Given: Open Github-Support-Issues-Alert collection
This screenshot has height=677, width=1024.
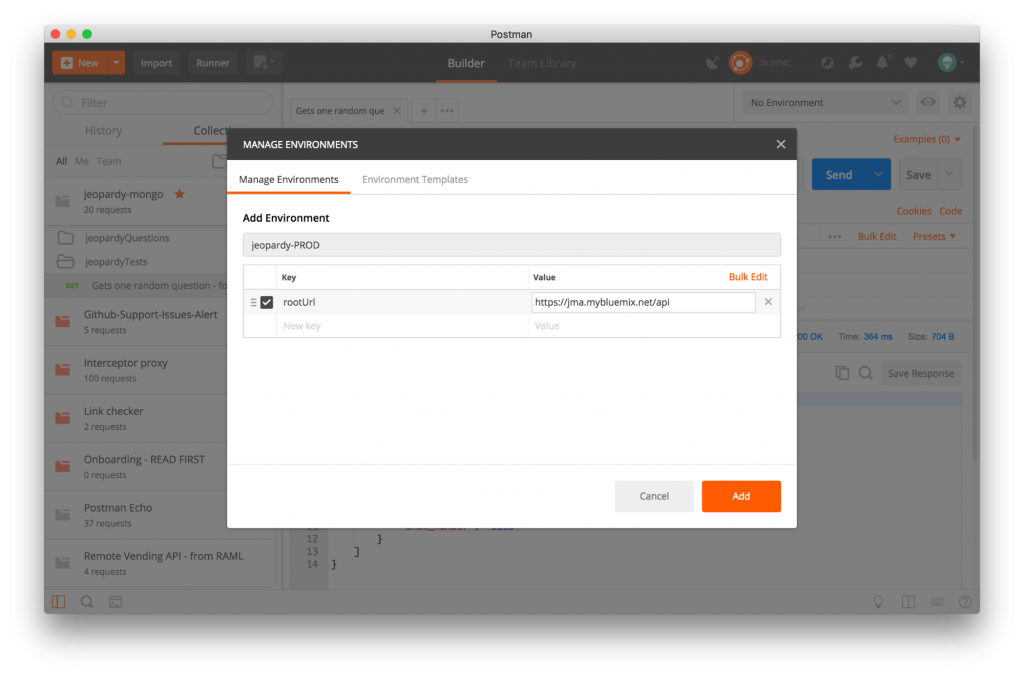Looking at the screenshot, I should coord(136,322).
